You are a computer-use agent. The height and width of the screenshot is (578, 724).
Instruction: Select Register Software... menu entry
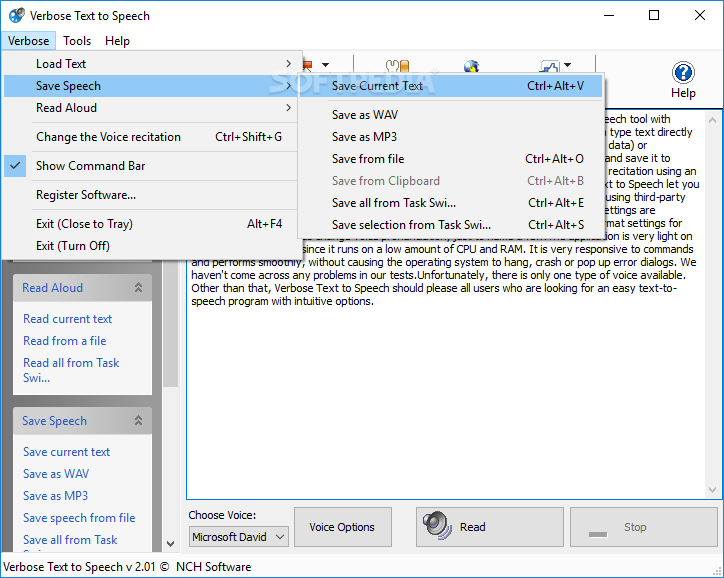pyautogui.click(x=151, y=195)
